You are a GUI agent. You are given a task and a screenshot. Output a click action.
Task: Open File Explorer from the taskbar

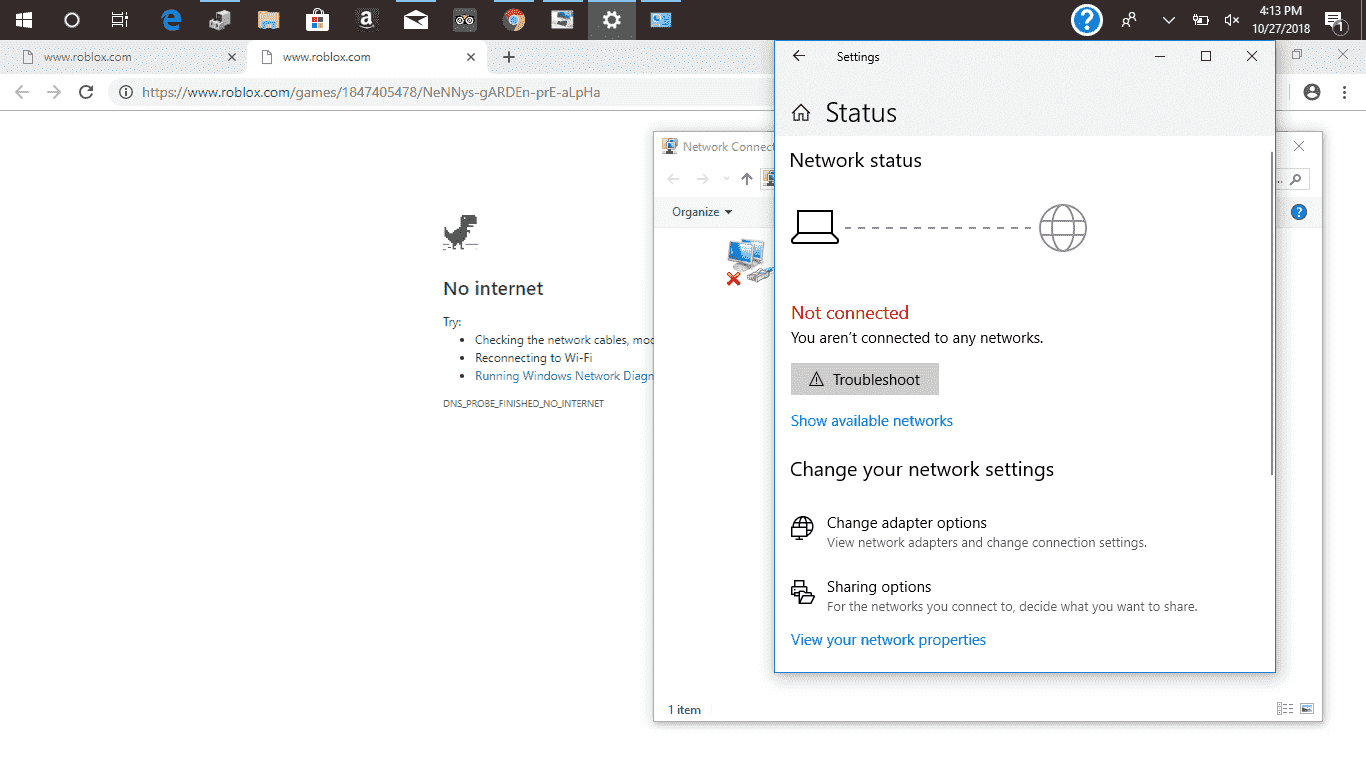[268, 19]
